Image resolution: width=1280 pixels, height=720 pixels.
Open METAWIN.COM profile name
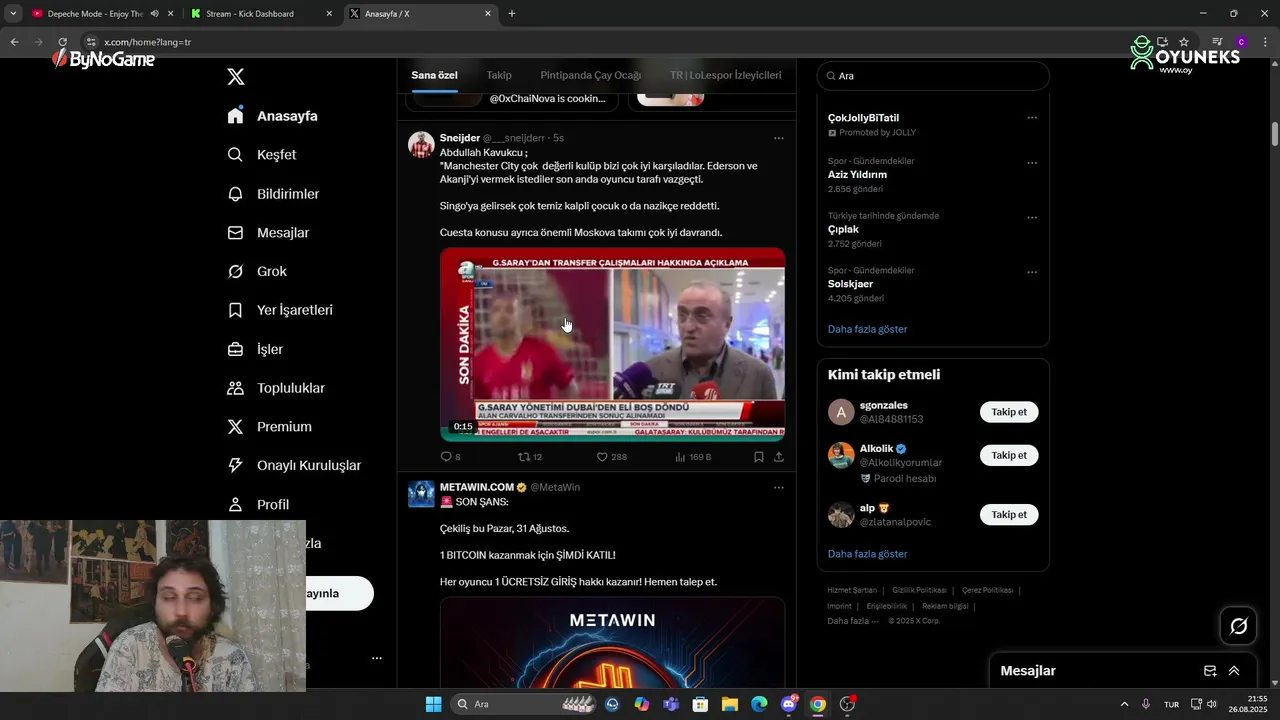pyautogui.click(x=477, y=487)
